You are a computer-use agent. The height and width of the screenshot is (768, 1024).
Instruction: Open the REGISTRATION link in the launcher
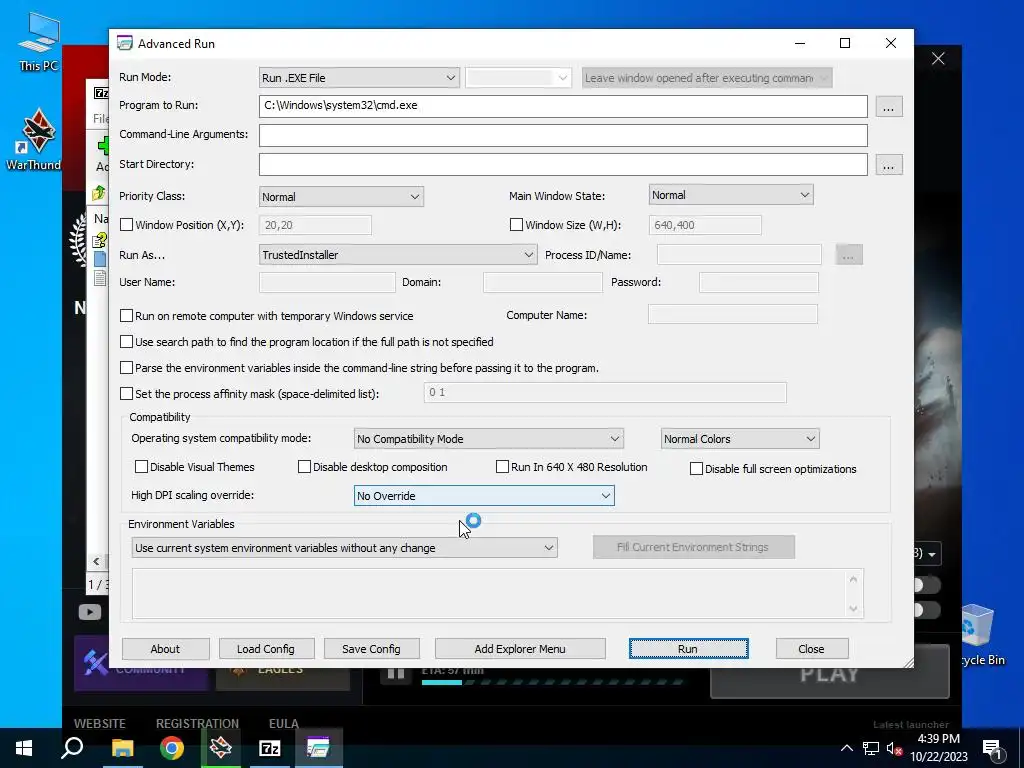pos(197,724)
